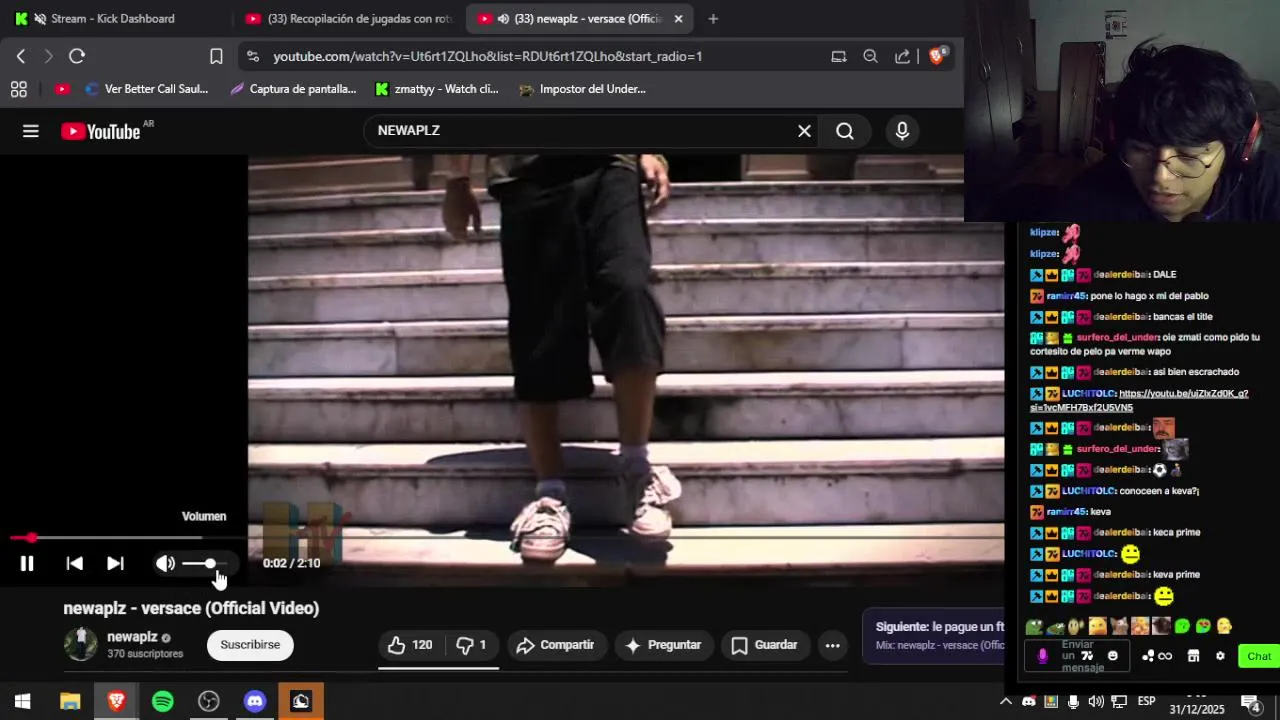
Task: Mute the video using speaker icon
Action: 165,563
